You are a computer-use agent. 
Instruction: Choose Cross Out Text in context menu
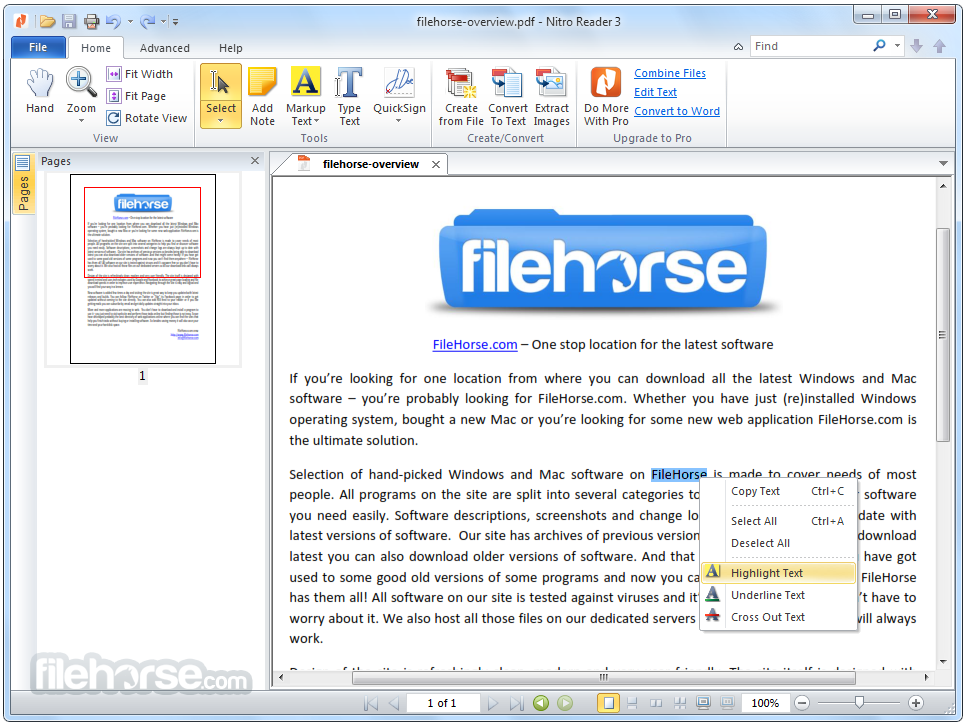click(778, 617)
